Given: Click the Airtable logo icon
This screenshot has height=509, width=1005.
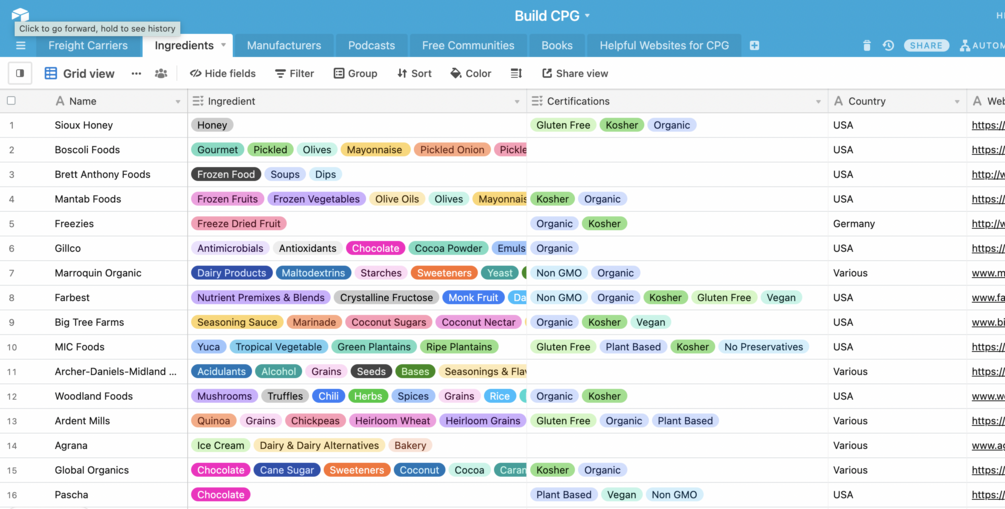Looking at the screenshot, I should [20, 14].
